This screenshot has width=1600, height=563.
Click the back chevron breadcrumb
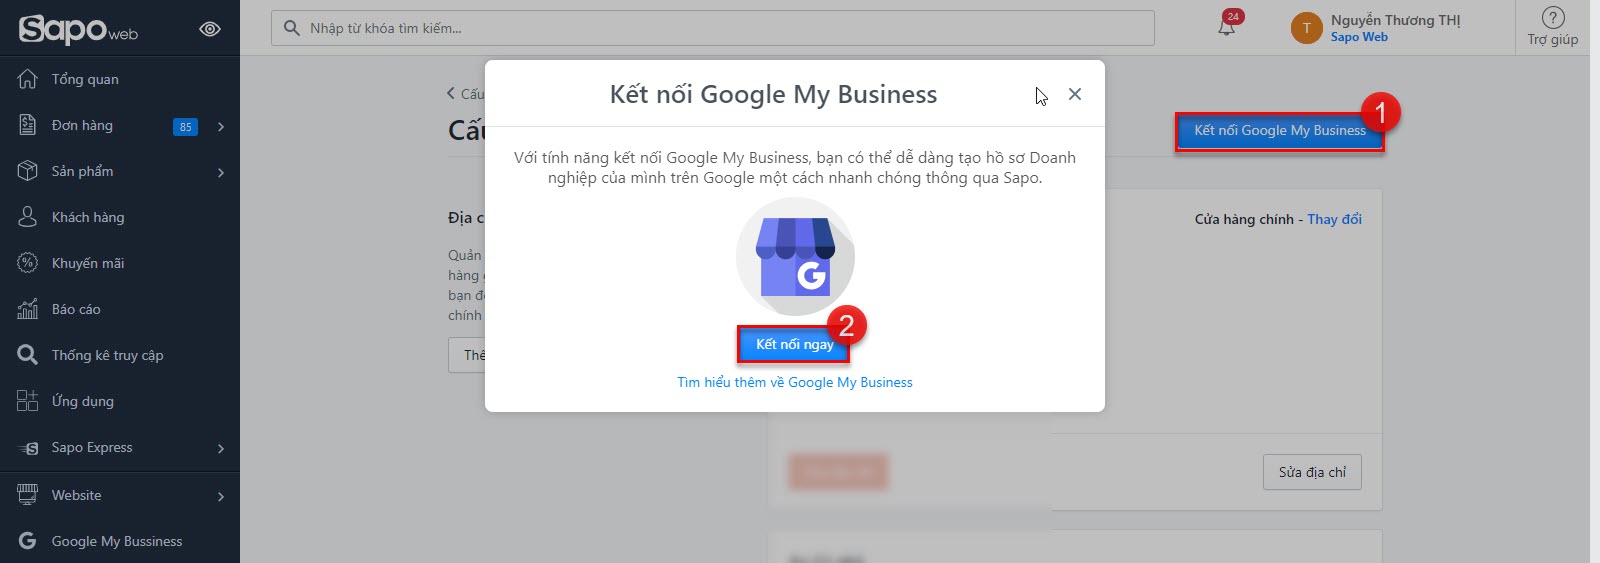[x=451, y=93]
